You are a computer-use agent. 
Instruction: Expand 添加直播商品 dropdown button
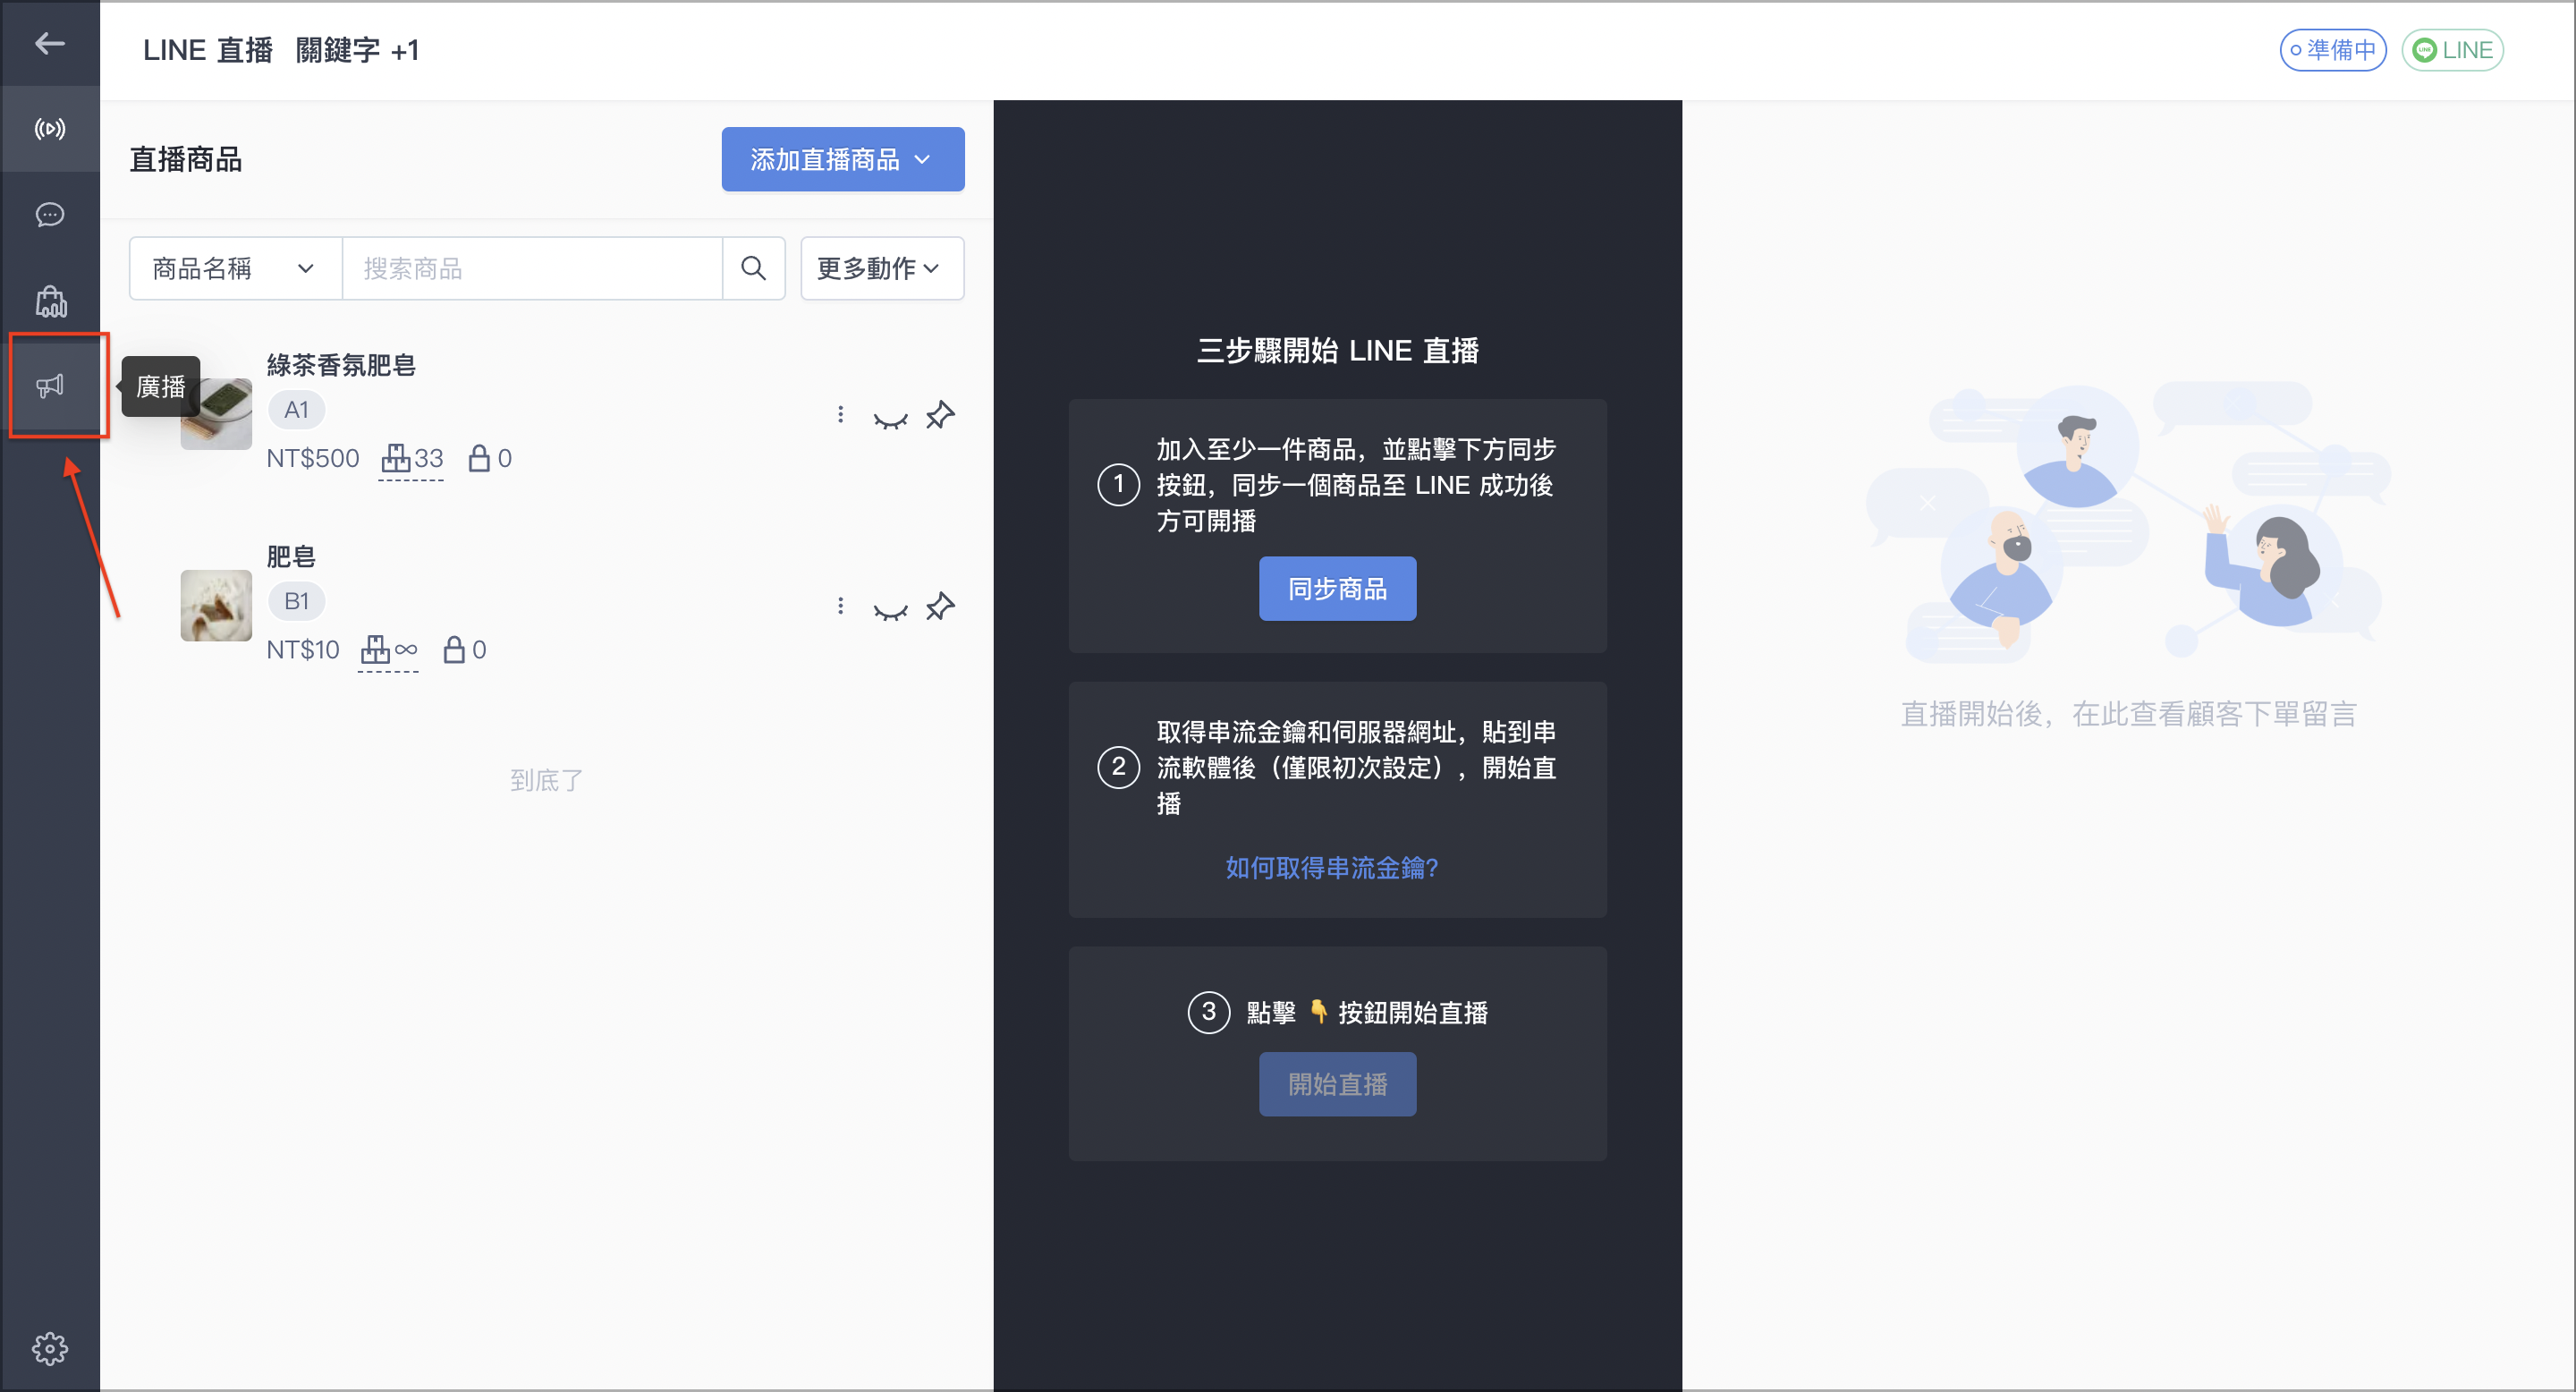843,159
